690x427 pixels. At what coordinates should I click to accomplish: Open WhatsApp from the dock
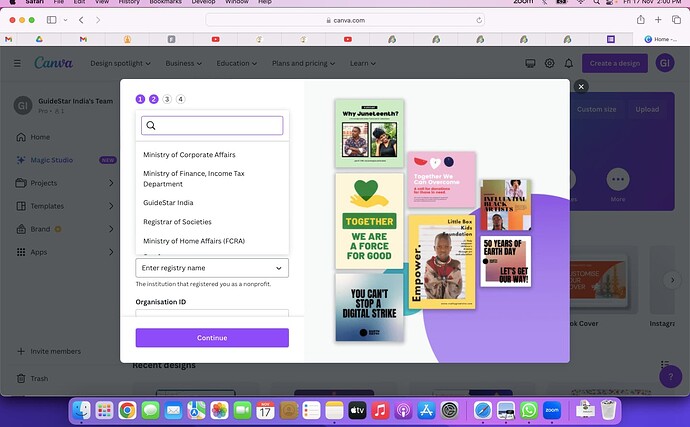coord(529,411)
